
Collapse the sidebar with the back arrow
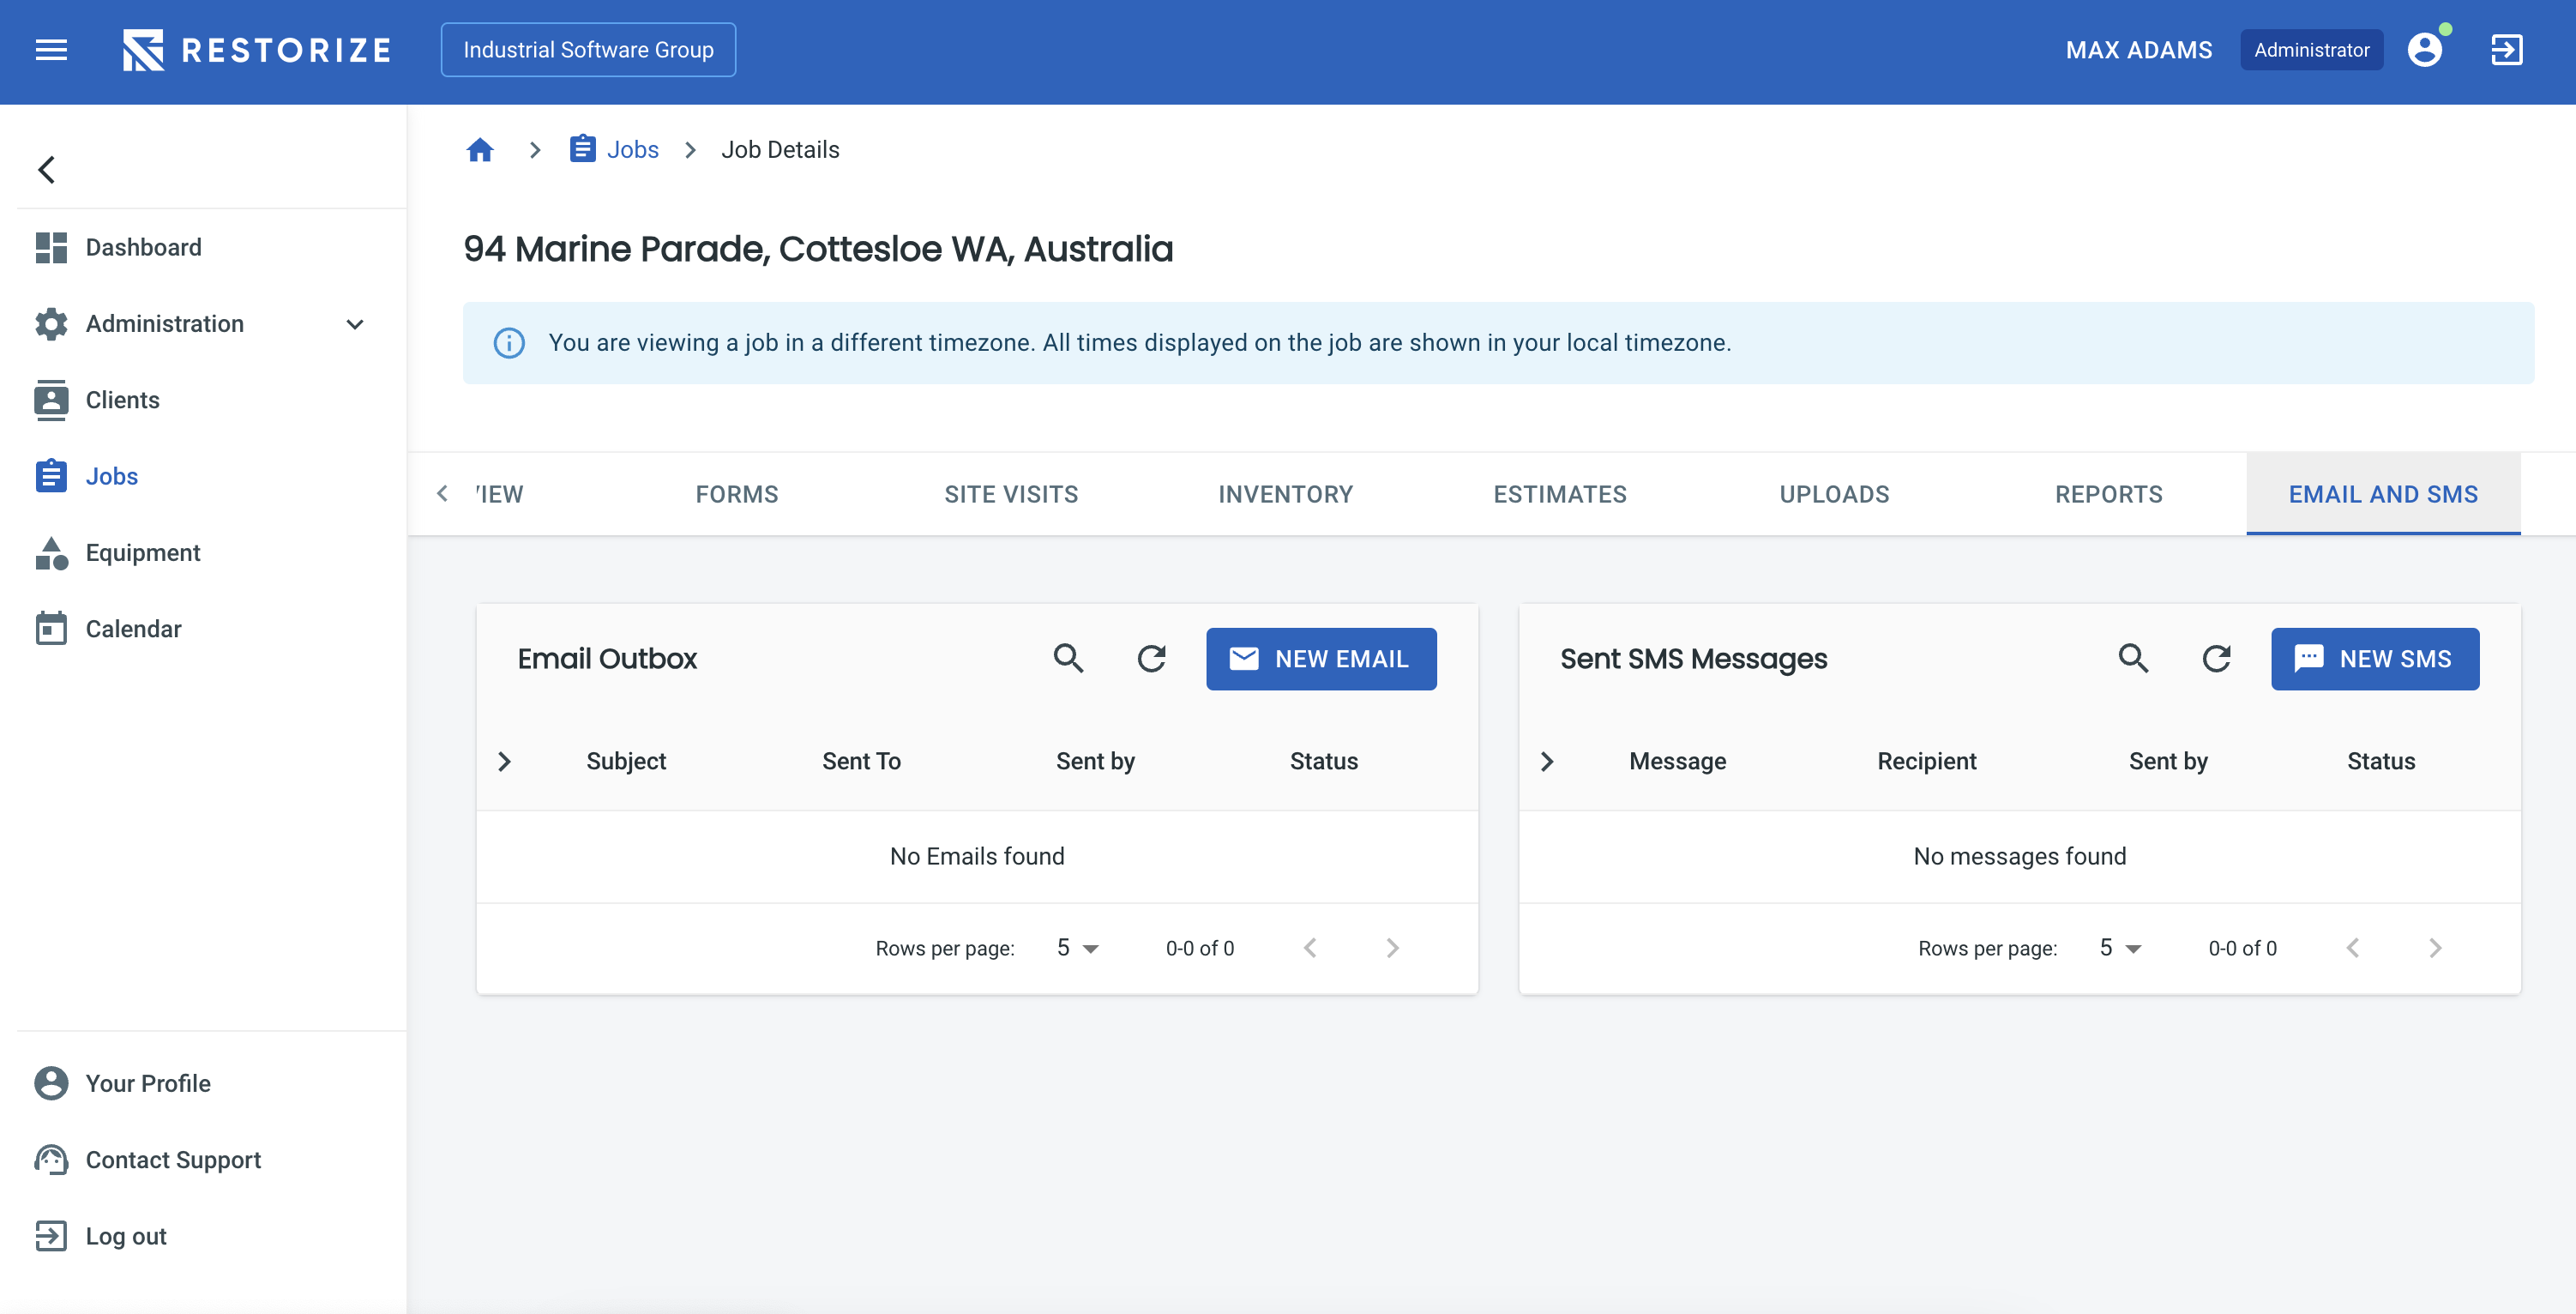pyautogui.click(x=47, y=169)
